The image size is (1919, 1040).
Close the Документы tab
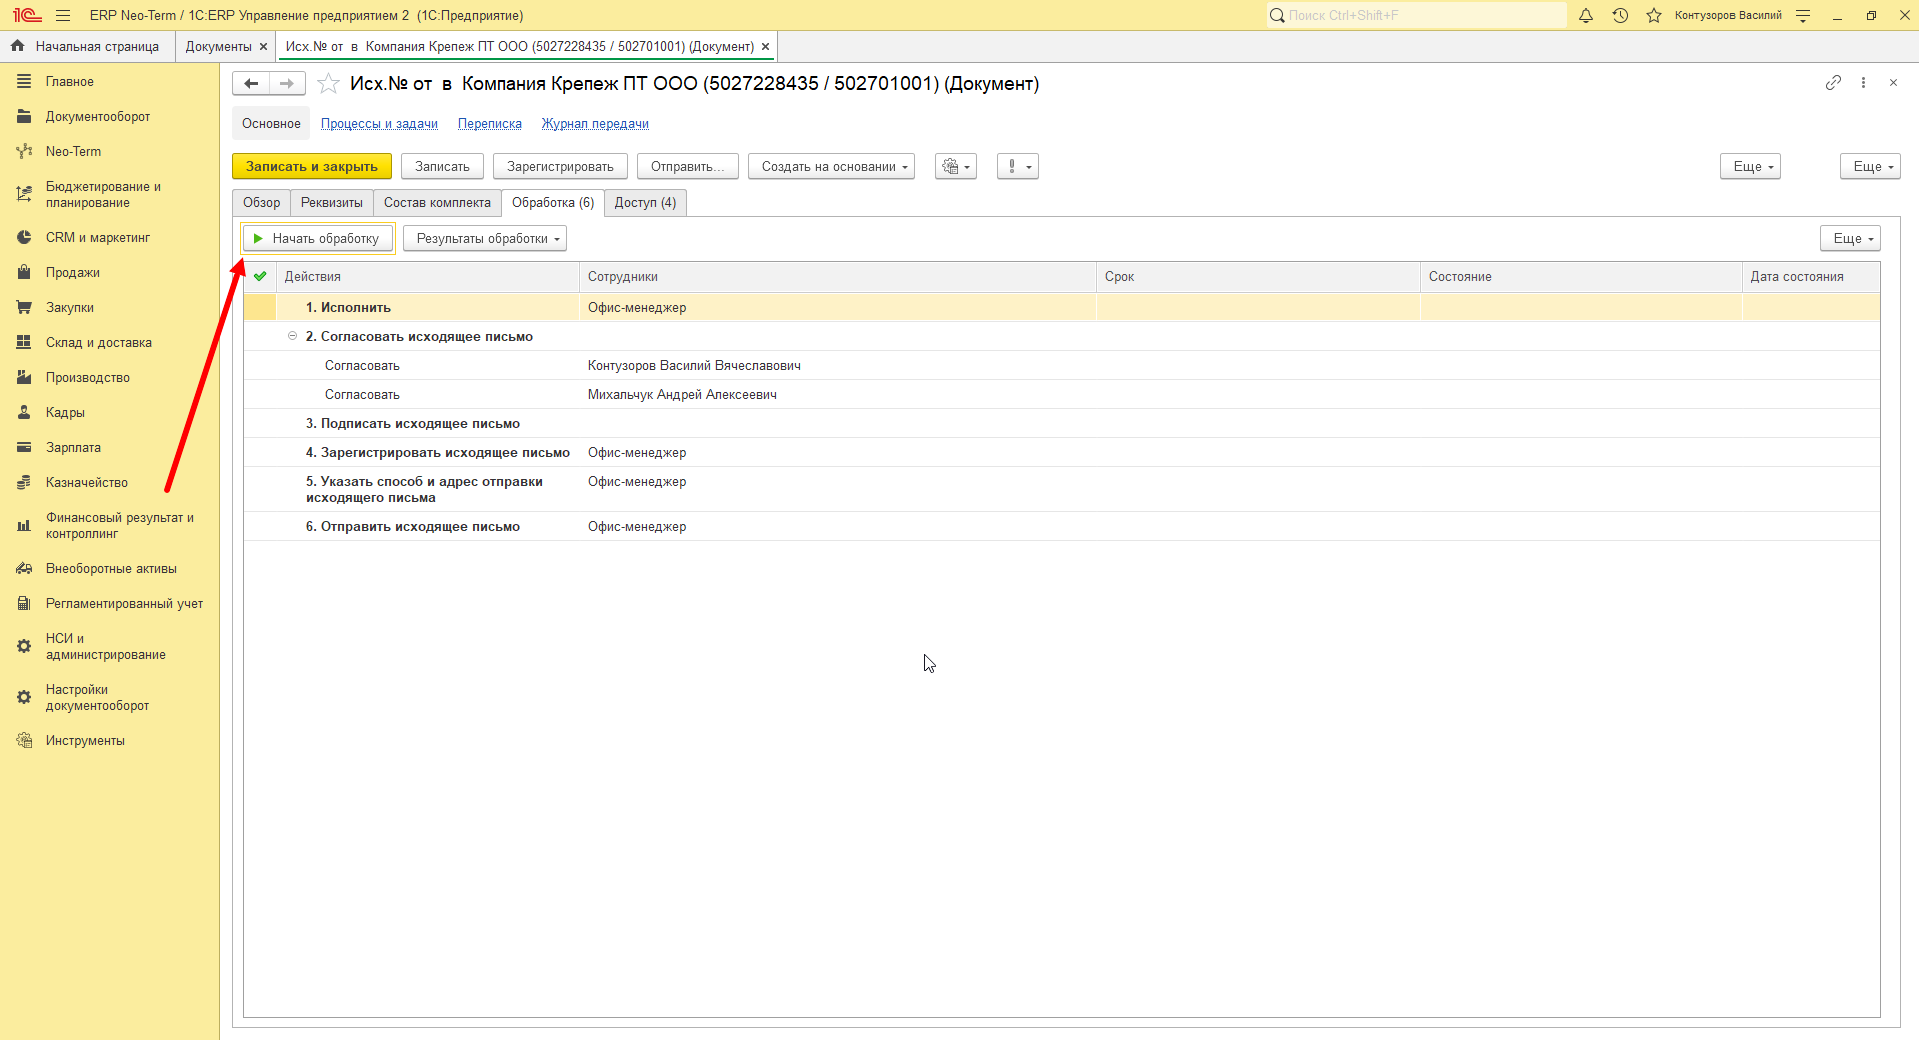pos(263,47)
